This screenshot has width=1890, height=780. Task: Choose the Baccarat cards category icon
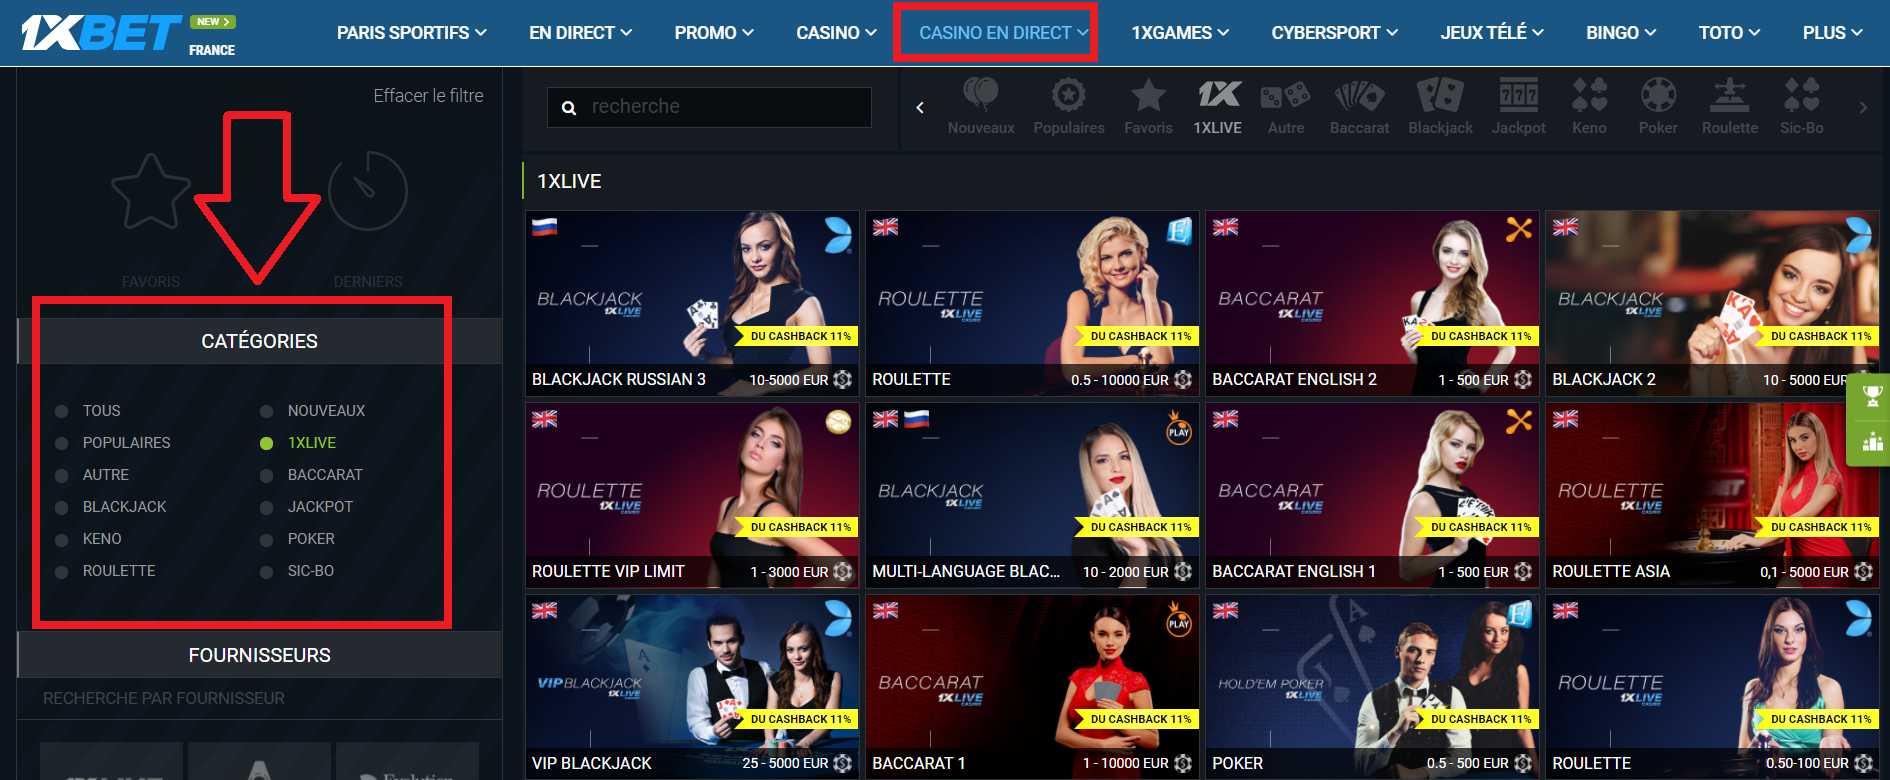[1359, 95]
